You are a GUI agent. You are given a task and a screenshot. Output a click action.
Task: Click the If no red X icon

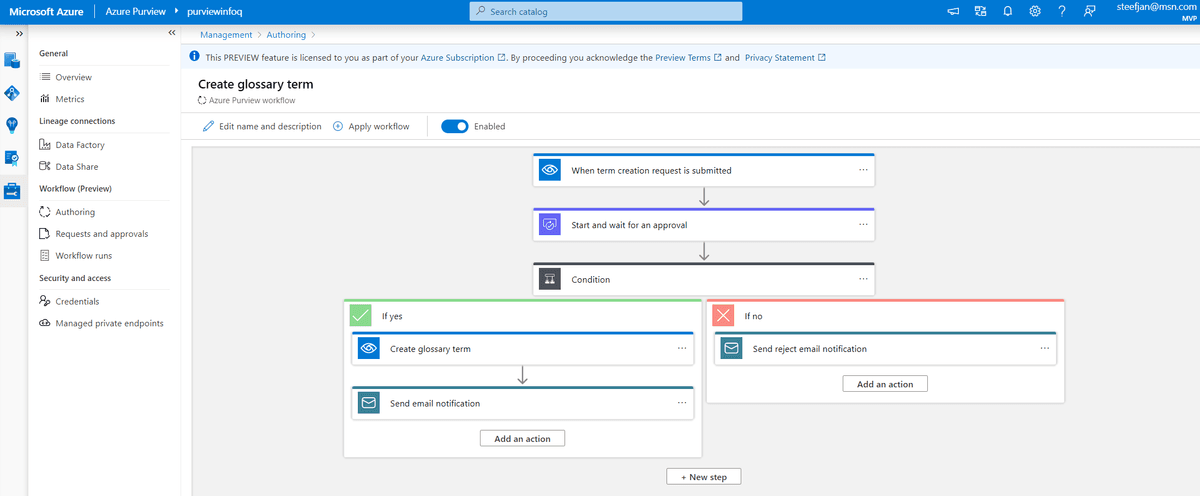tap(723, 315)
